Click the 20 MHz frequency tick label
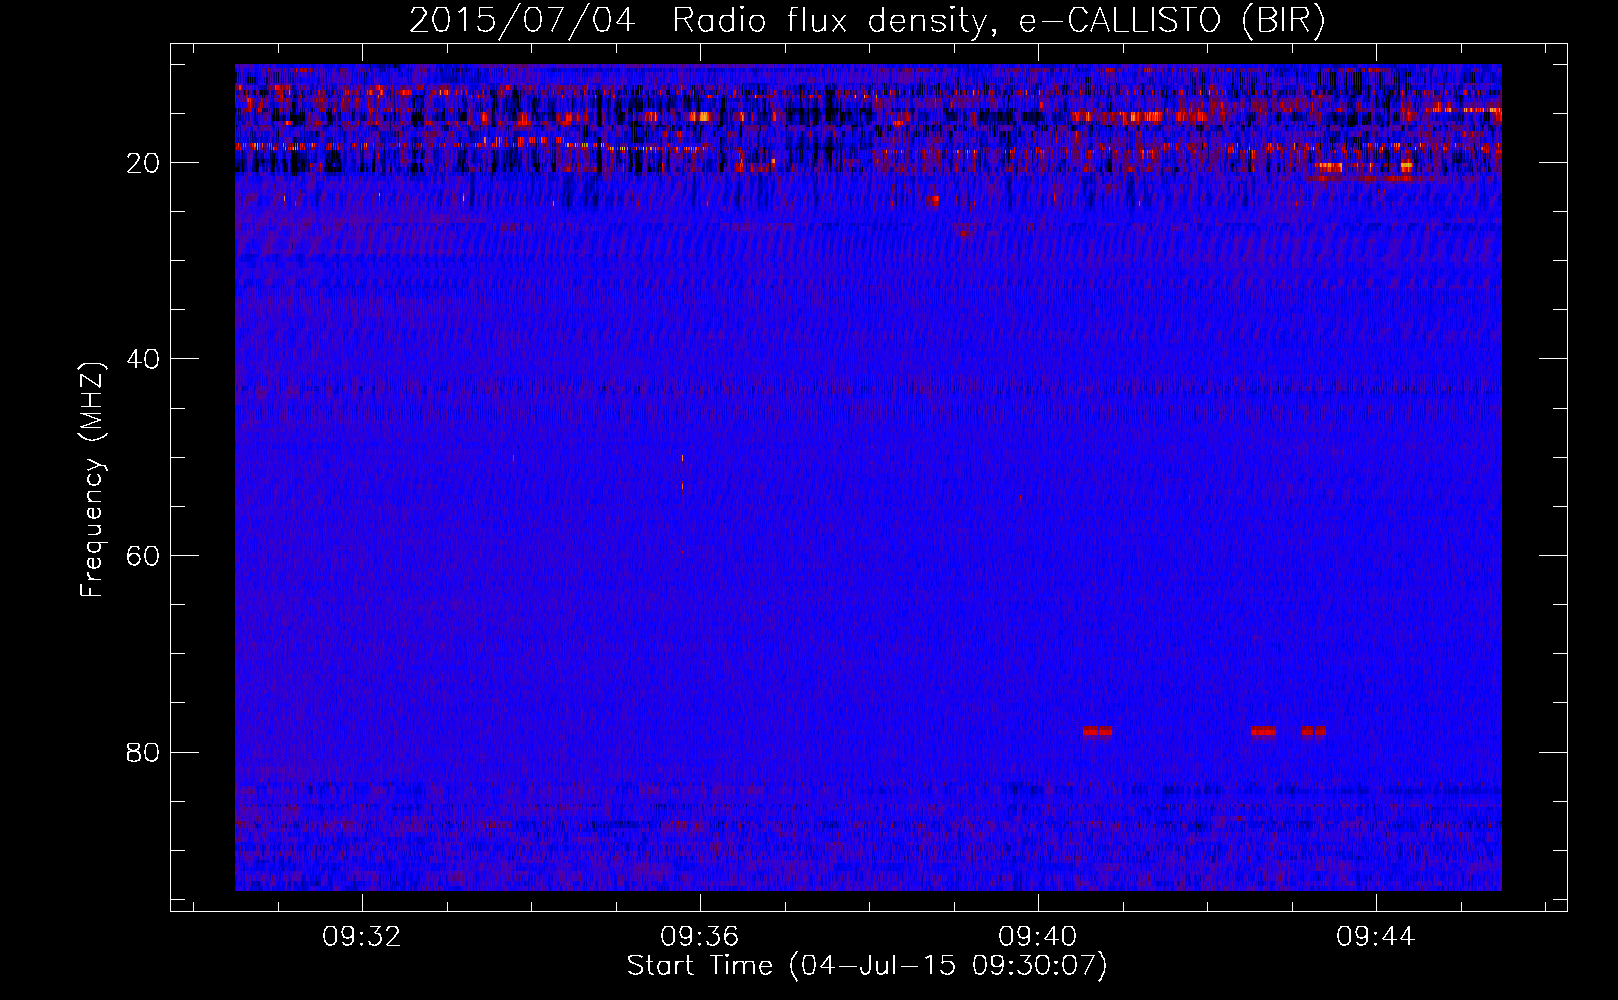This screenshot has height=1000, width=1618. pyautogui.click(x=144, y=163)
